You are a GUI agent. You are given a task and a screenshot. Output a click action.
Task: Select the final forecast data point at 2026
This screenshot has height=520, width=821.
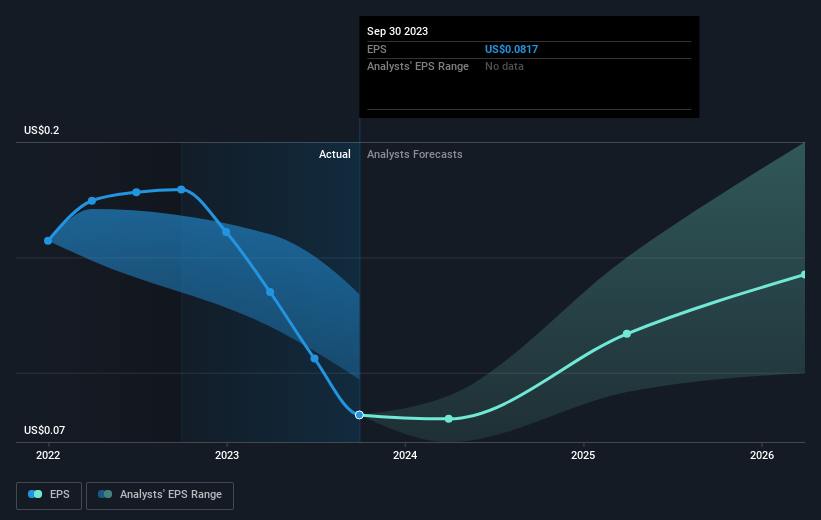(804, 275)
